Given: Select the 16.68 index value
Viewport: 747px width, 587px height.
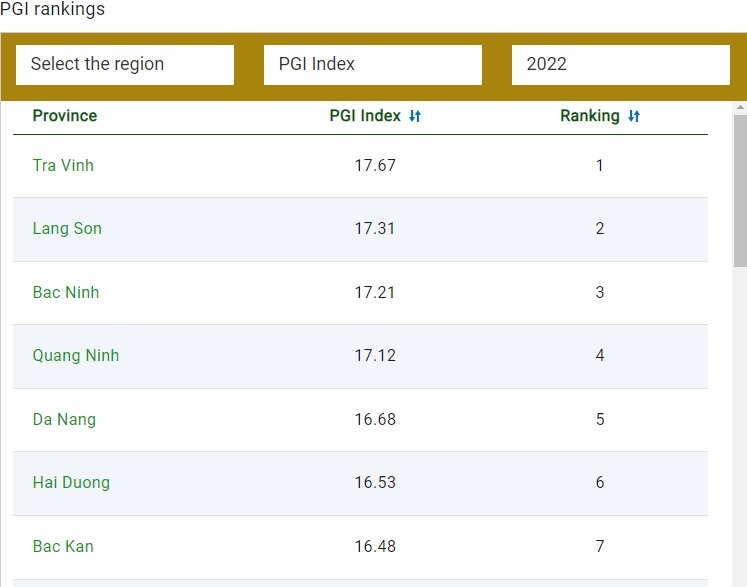Looking at the screenshot, I should point(375,419).
